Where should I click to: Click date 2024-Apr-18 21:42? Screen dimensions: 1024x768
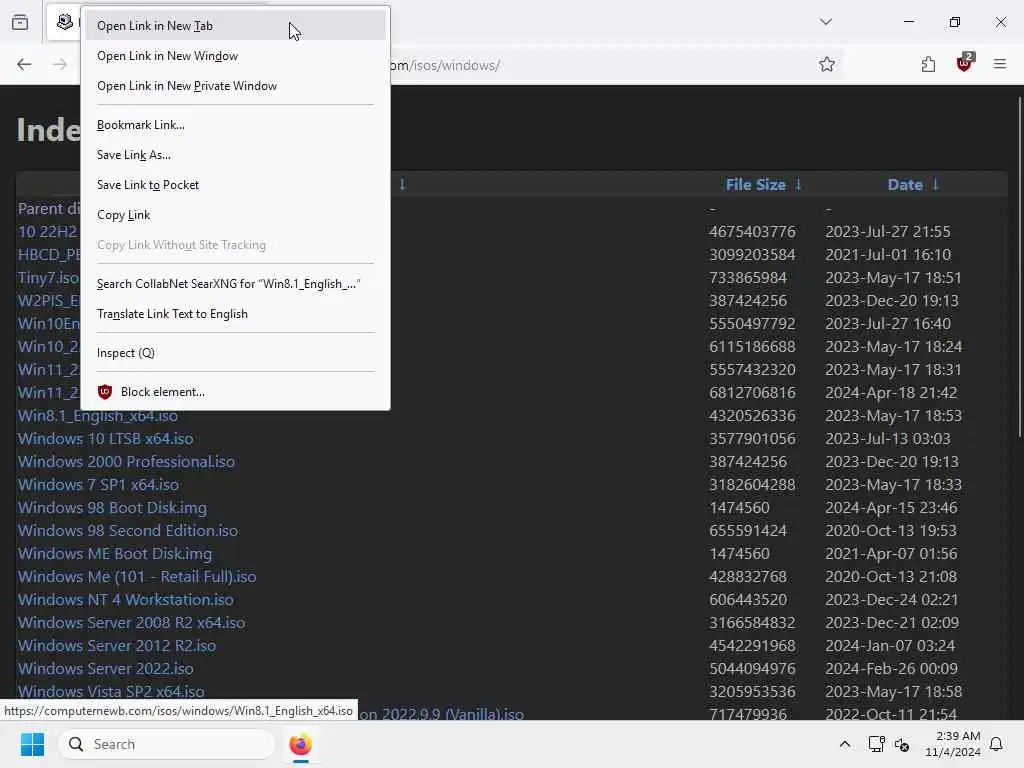891,392
